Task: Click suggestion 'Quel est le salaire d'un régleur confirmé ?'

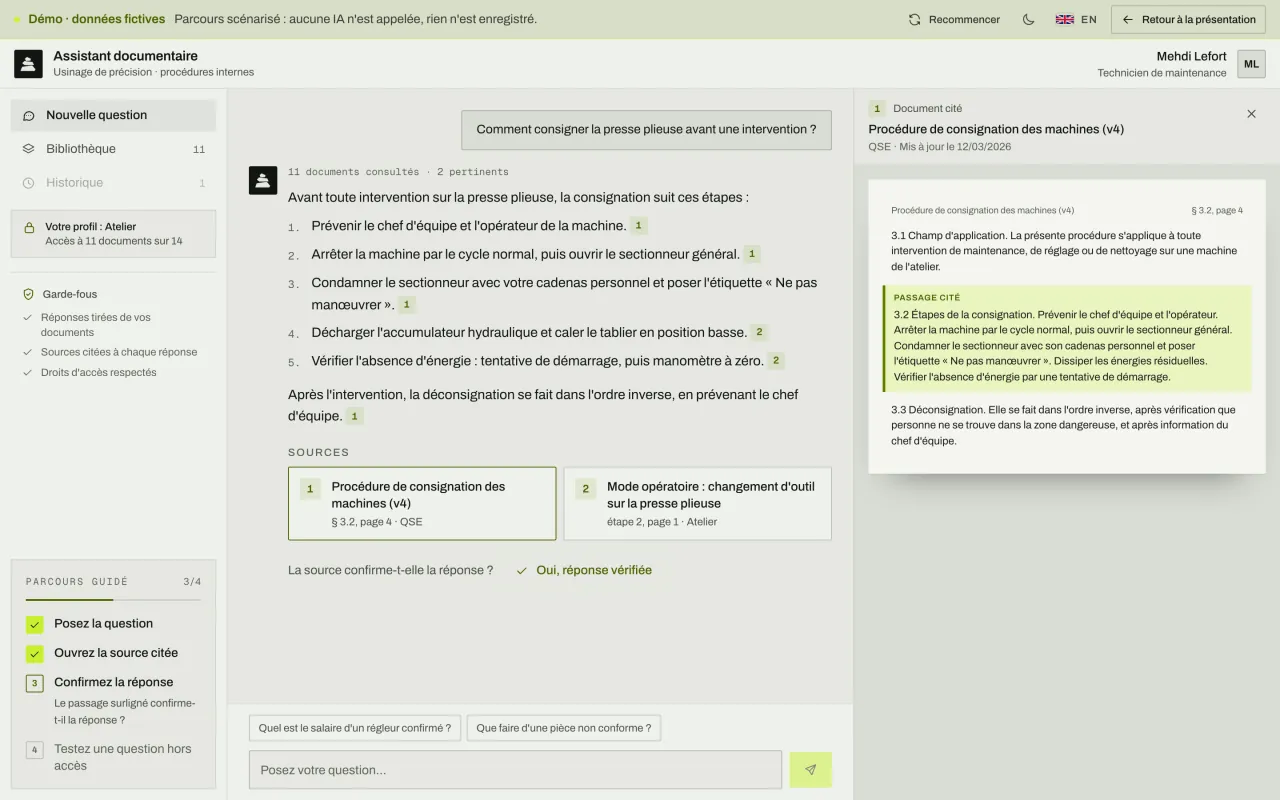Action: pyautogui.click(x=355, y=728)
